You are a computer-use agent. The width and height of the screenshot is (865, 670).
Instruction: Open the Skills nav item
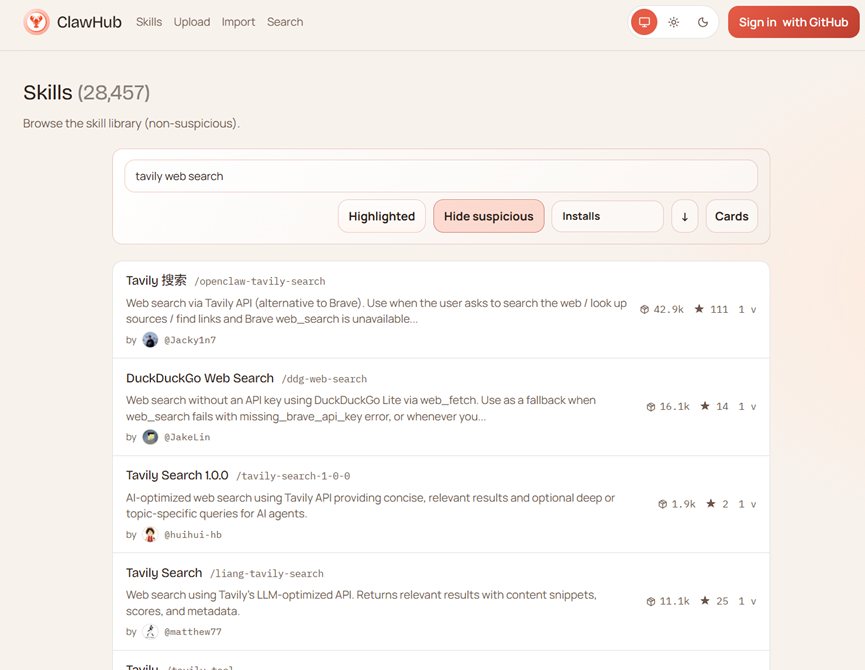pyautogui.click(x=149, y=22)
